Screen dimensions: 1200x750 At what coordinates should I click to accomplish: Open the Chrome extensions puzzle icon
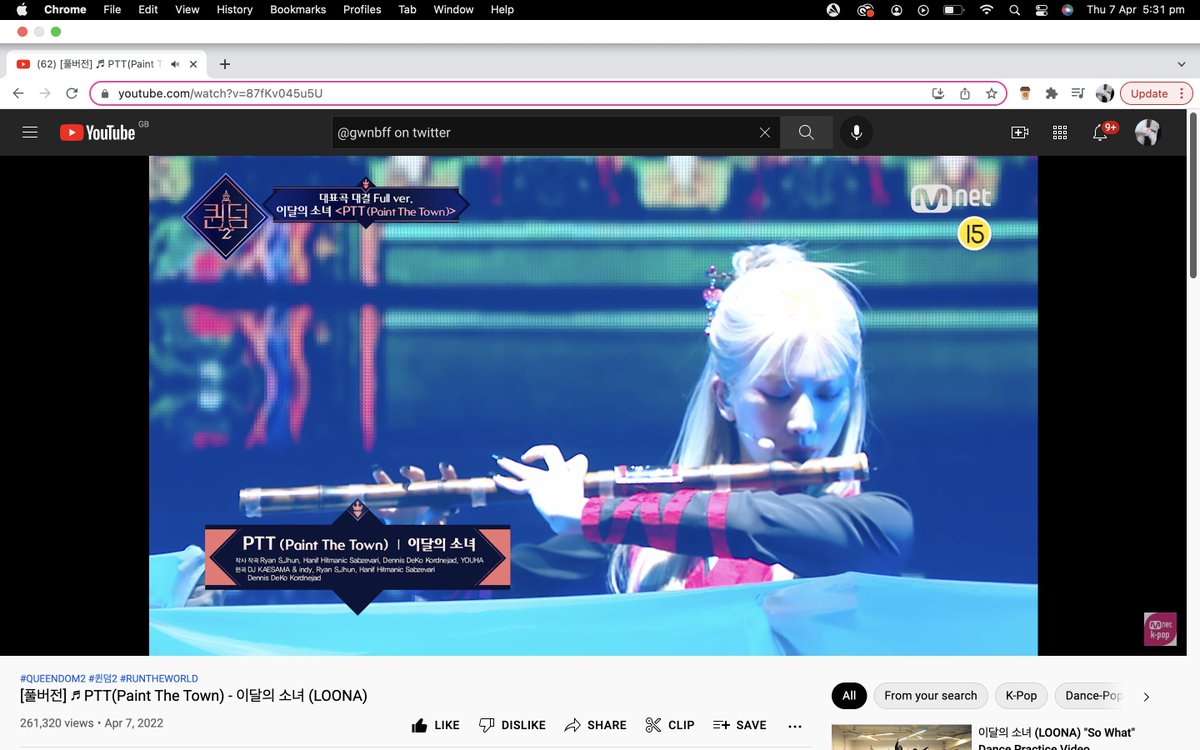[x=1051, y=93]
